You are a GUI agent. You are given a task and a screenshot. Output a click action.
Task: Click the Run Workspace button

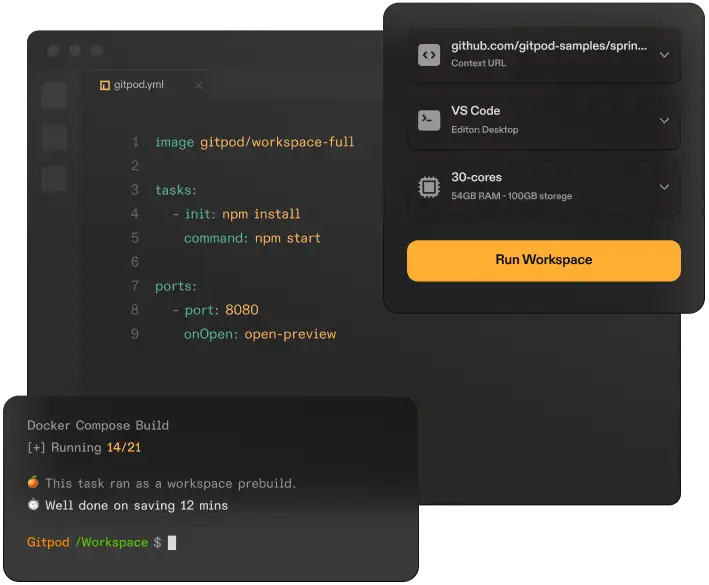click(x=544, y=260)
